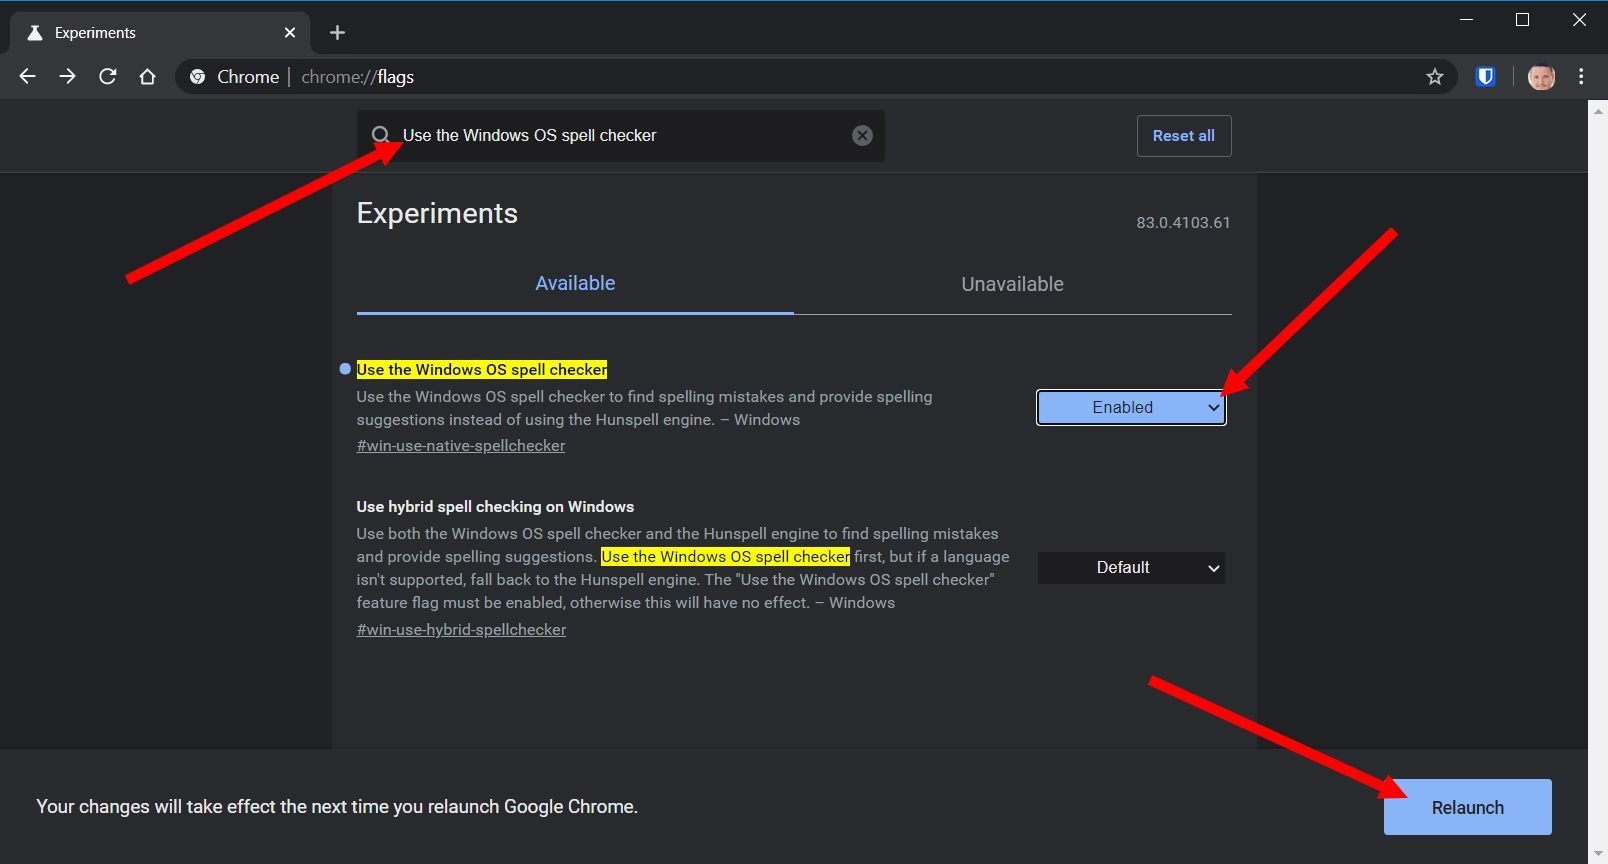Open the Bitwarden shield extension

[x=1486, y=76]
